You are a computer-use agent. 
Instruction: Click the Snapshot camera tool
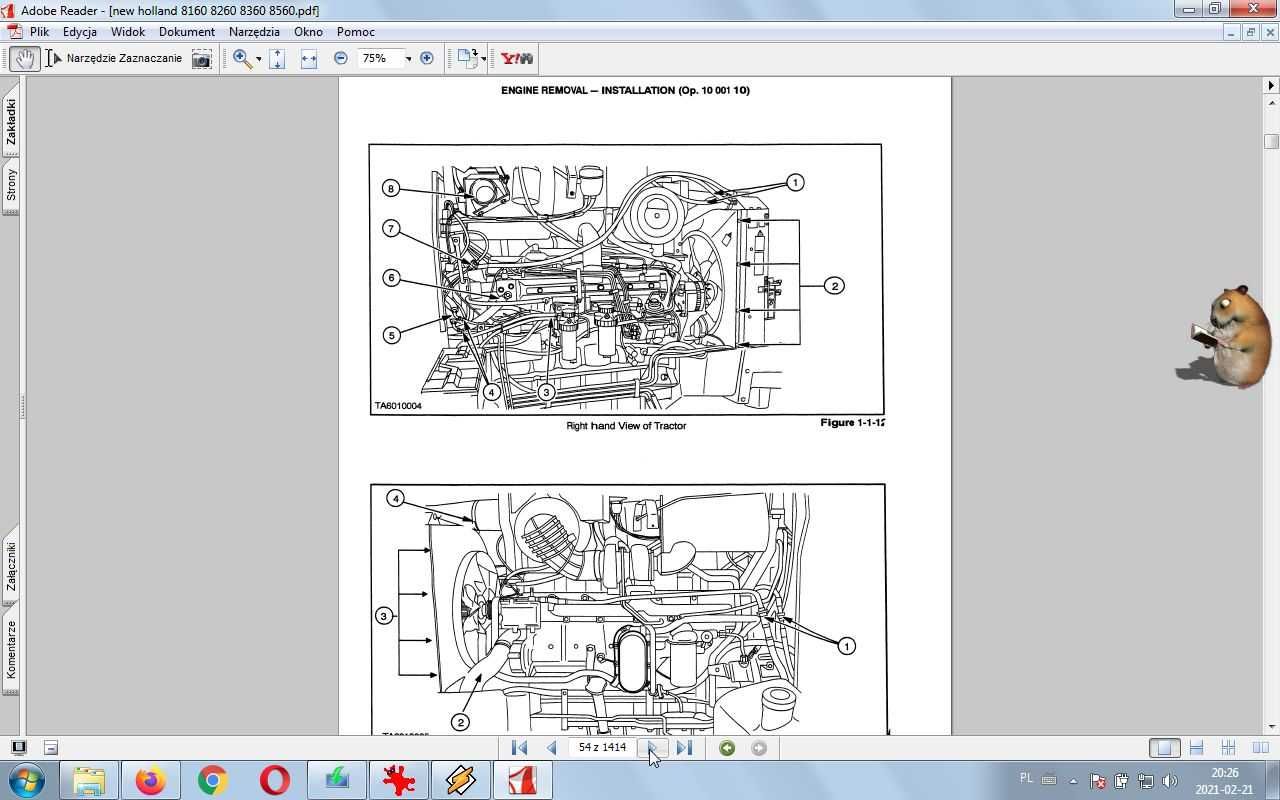click(202, 59)
